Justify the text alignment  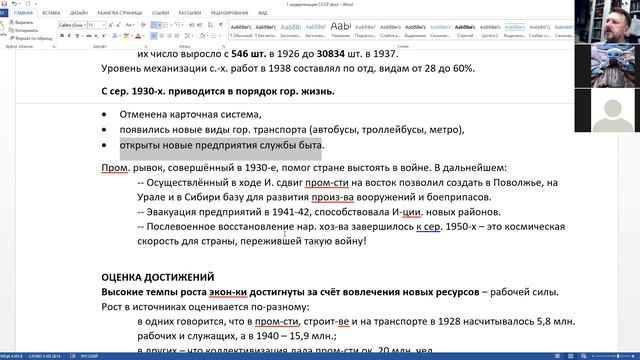click(177, 36)
